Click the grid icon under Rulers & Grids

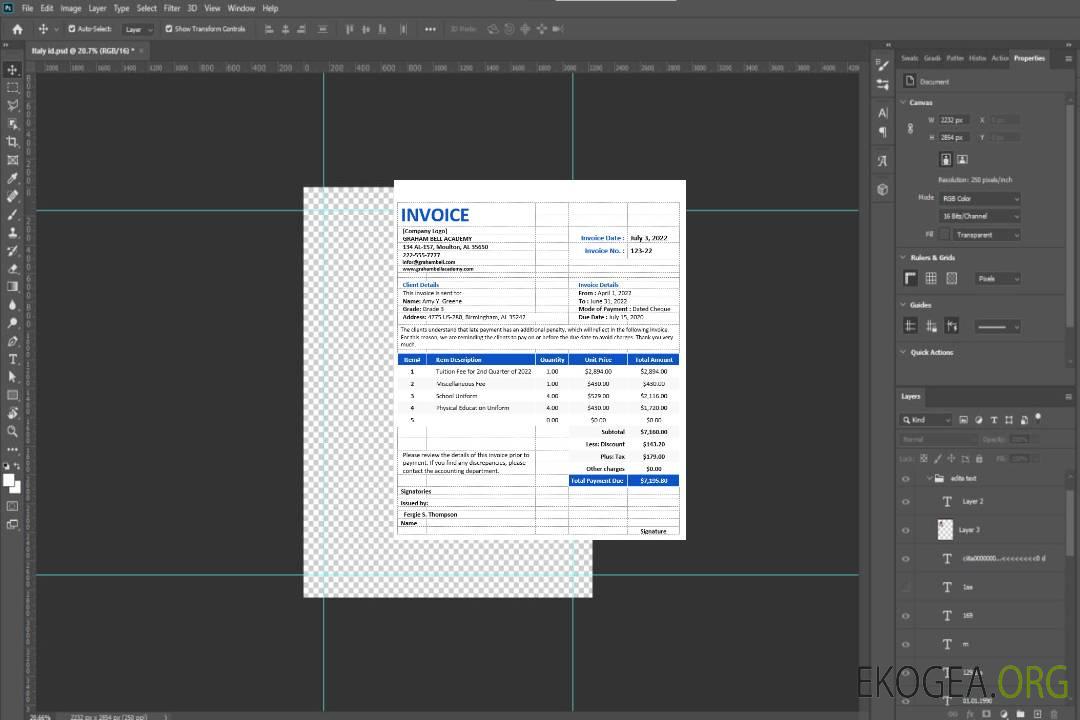930,278
